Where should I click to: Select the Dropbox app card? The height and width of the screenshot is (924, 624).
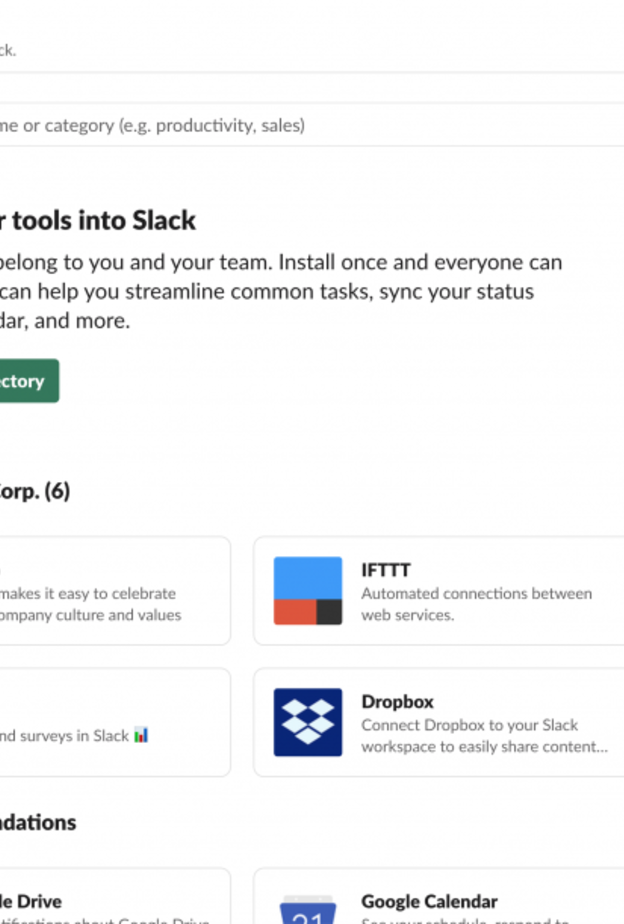coord(440,722)
